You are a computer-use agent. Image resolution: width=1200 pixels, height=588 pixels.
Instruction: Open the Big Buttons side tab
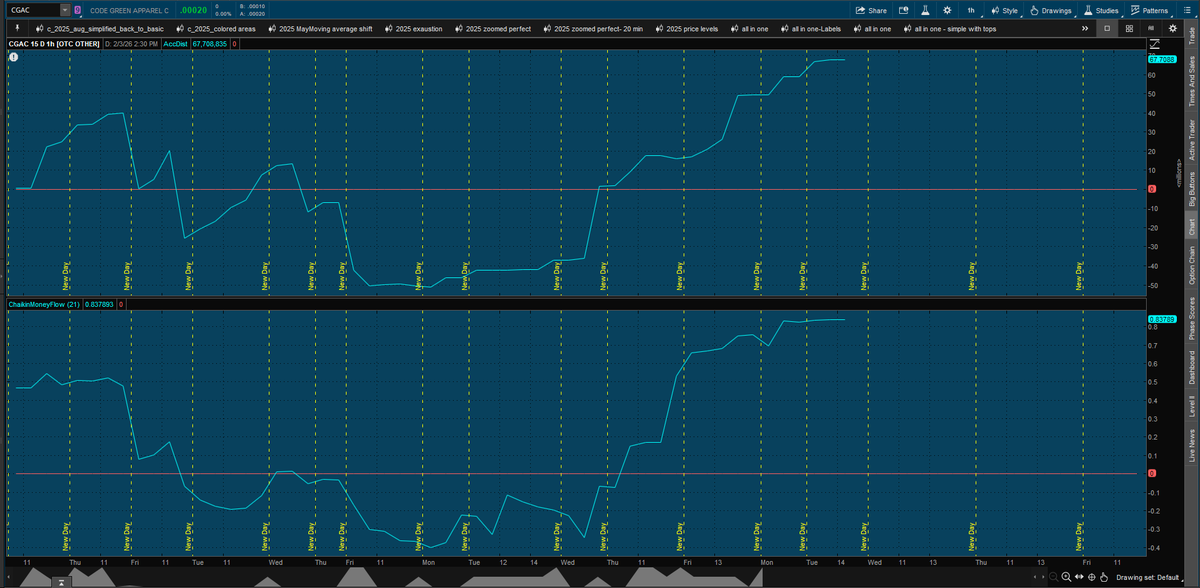coord(1190,189)
